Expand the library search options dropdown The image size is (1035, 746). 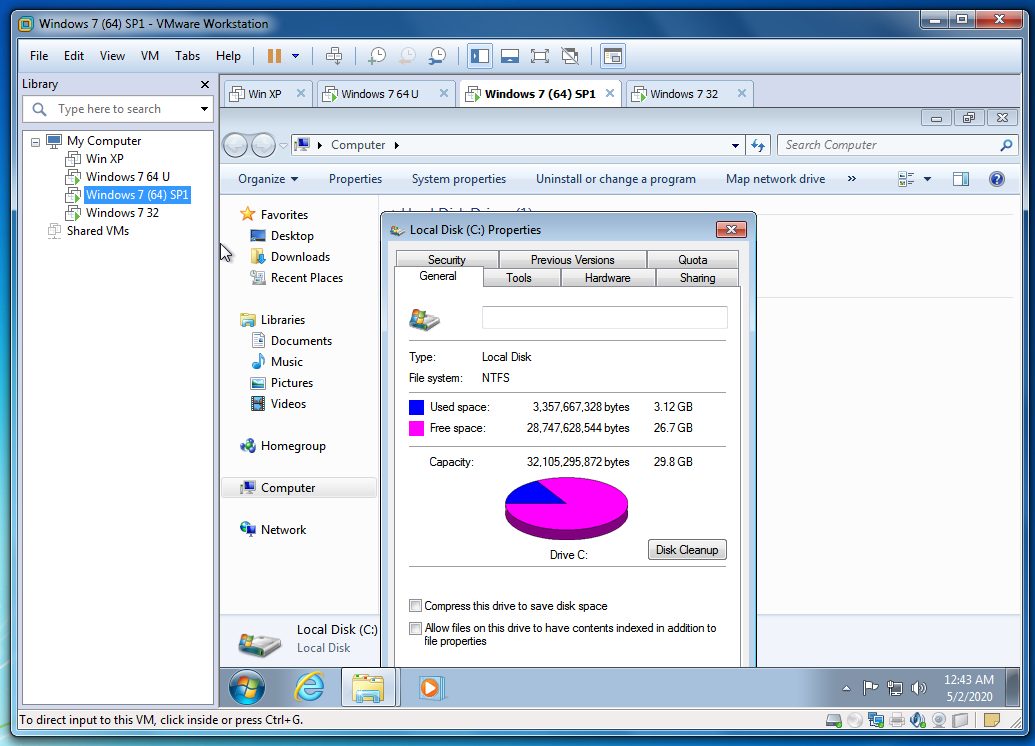204,109
